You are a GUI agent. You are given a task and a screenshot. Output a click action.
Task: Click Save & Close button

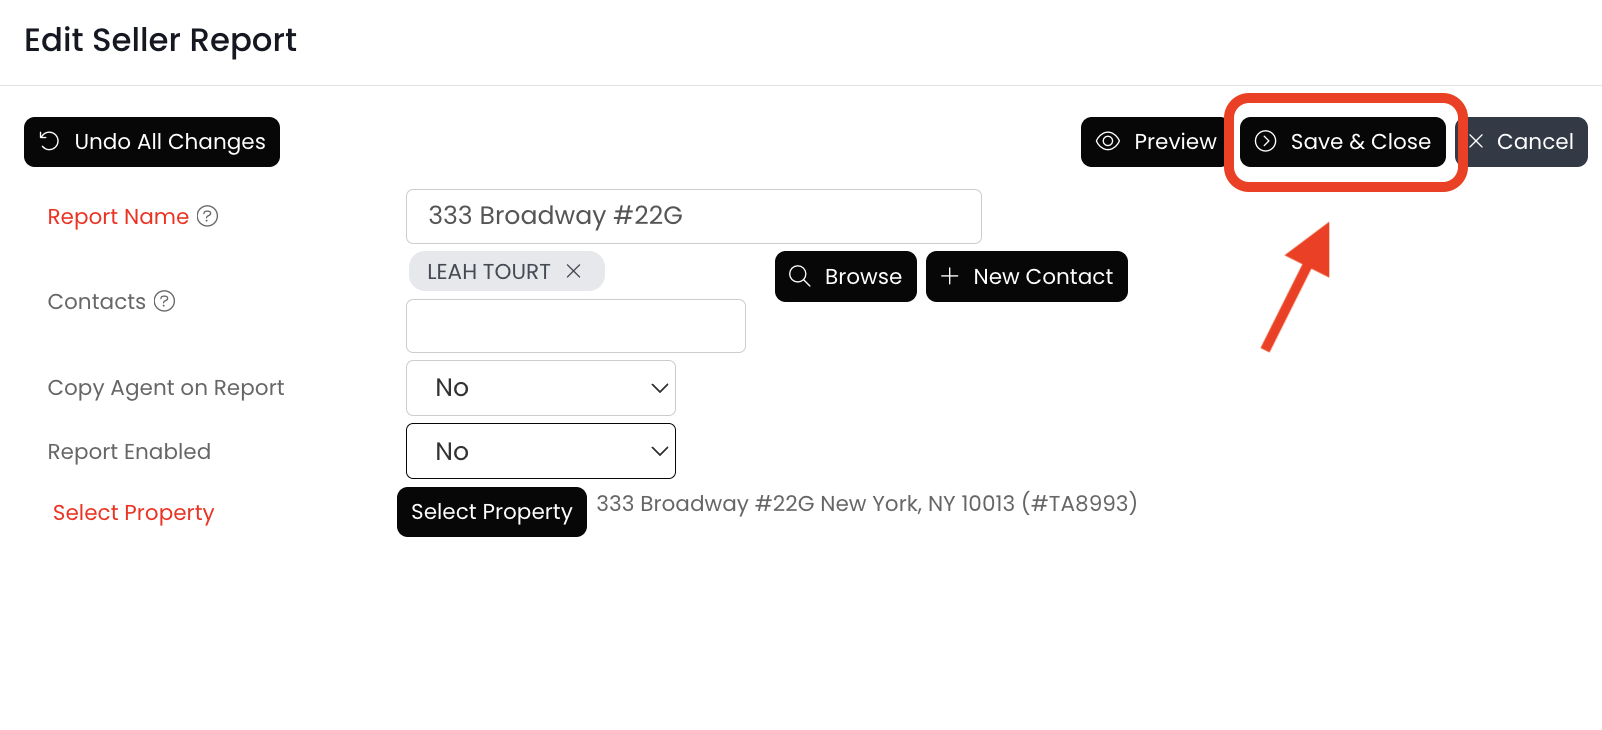point(1343,142)
